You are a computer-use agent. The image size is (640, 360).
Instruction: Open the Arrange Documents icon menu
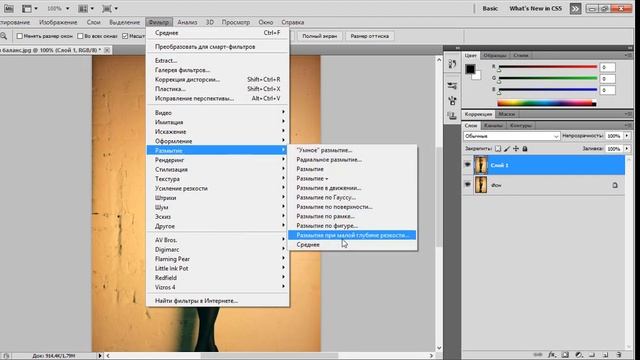[86, 8]
